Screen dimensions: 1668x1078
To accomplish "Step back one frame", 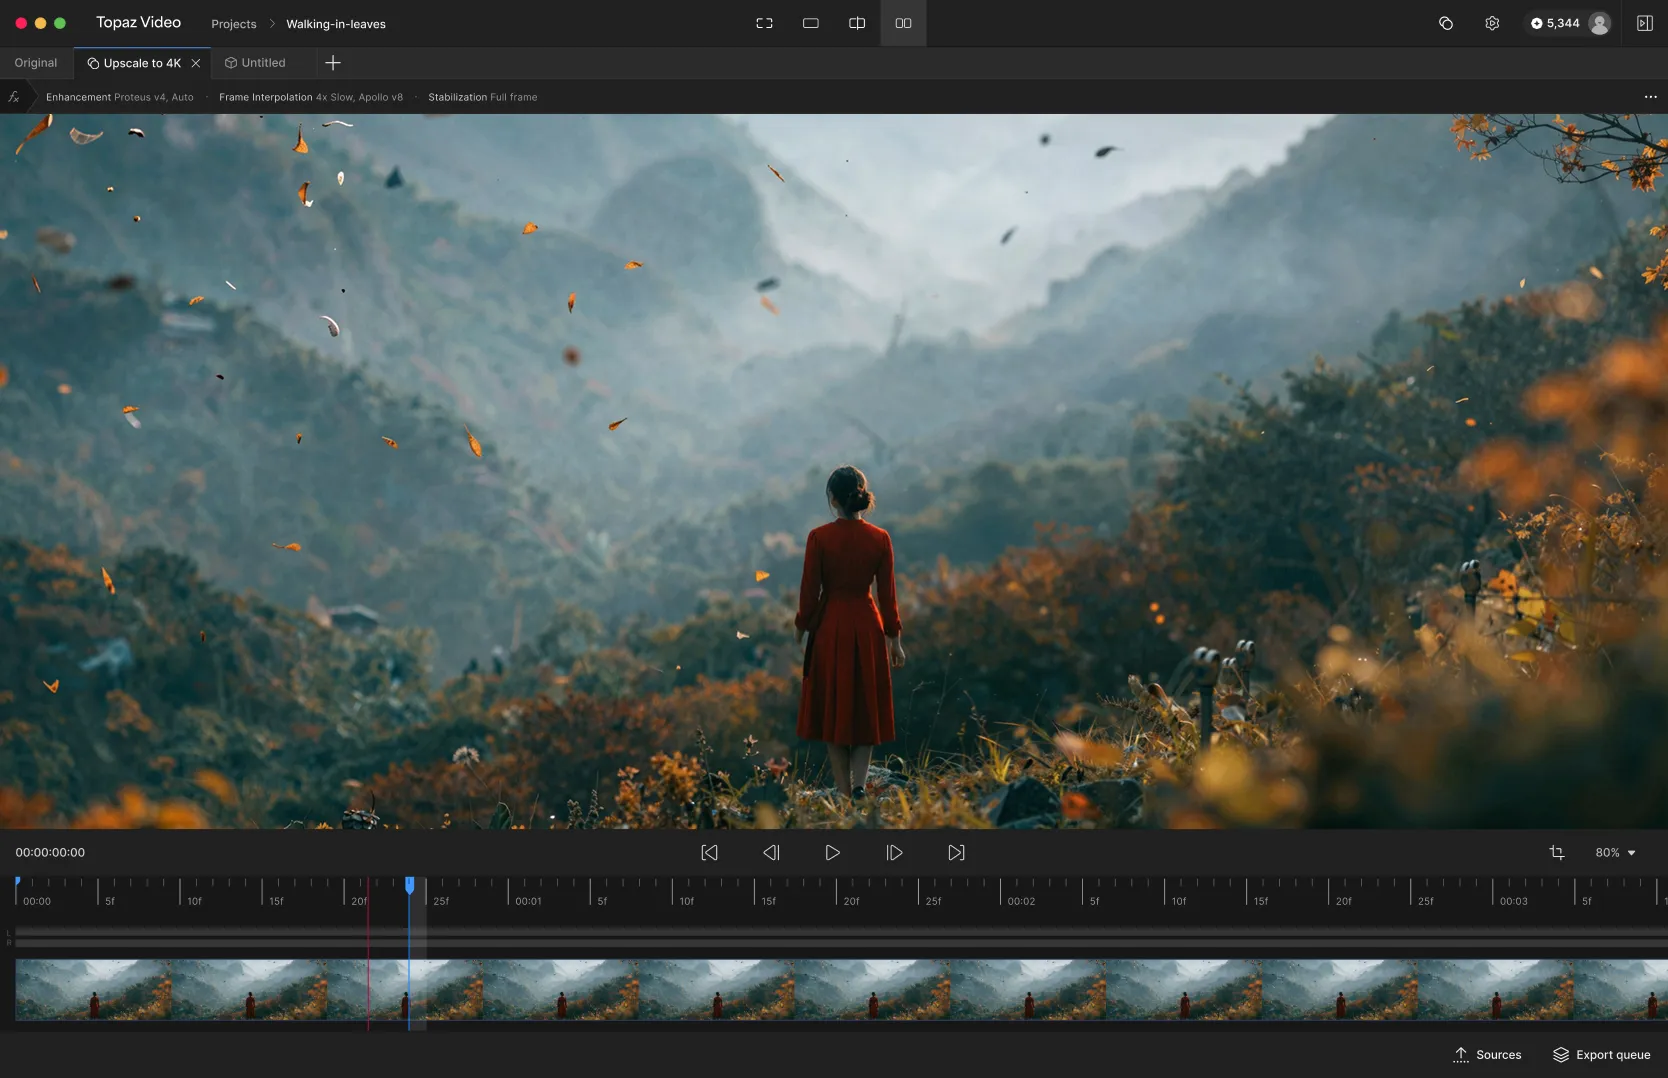I will pyautogui.click(x=771, y=853).
